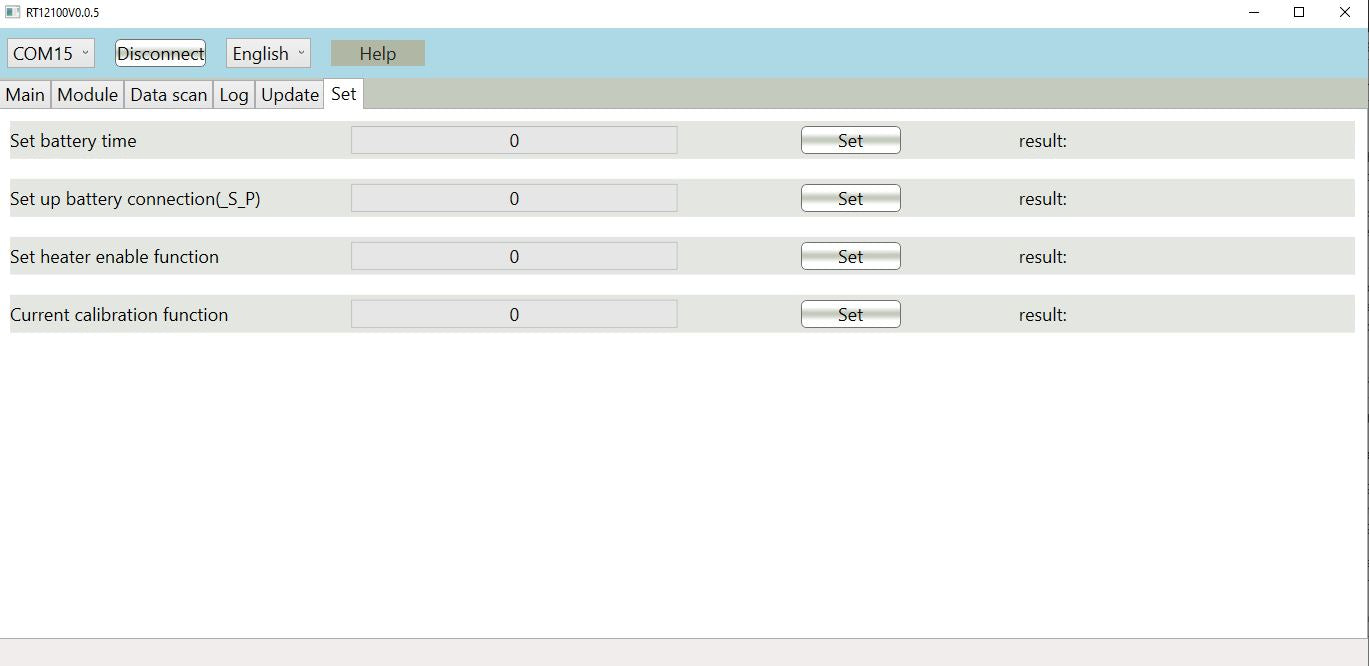Focus the Set battery time value field

[514, 141]
